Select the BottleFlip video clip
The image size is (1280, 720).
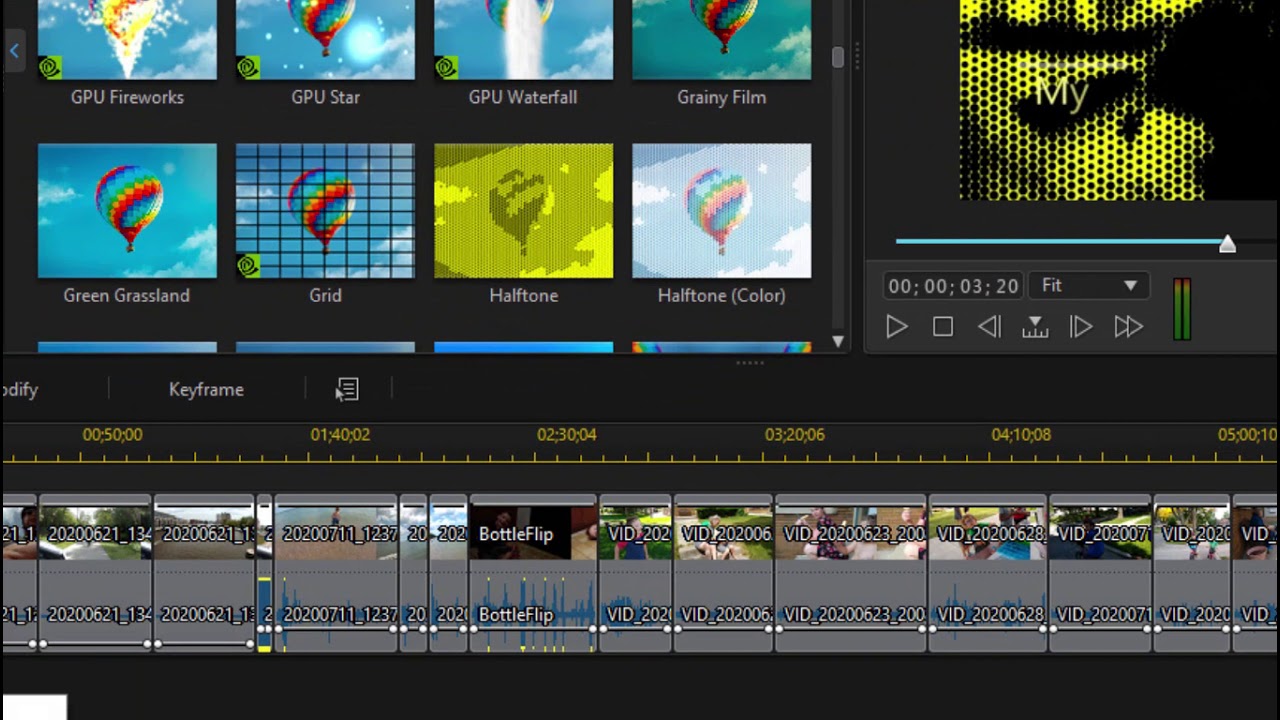532,533
